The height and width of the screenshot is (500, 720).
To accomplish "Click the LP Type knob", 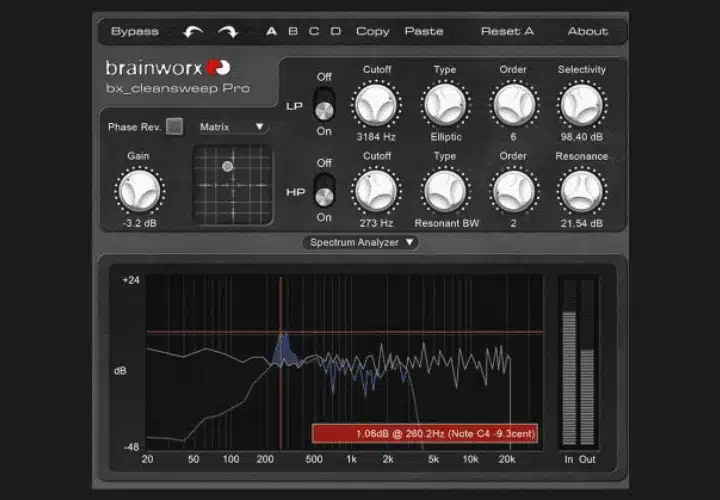I will click(445, 105).
